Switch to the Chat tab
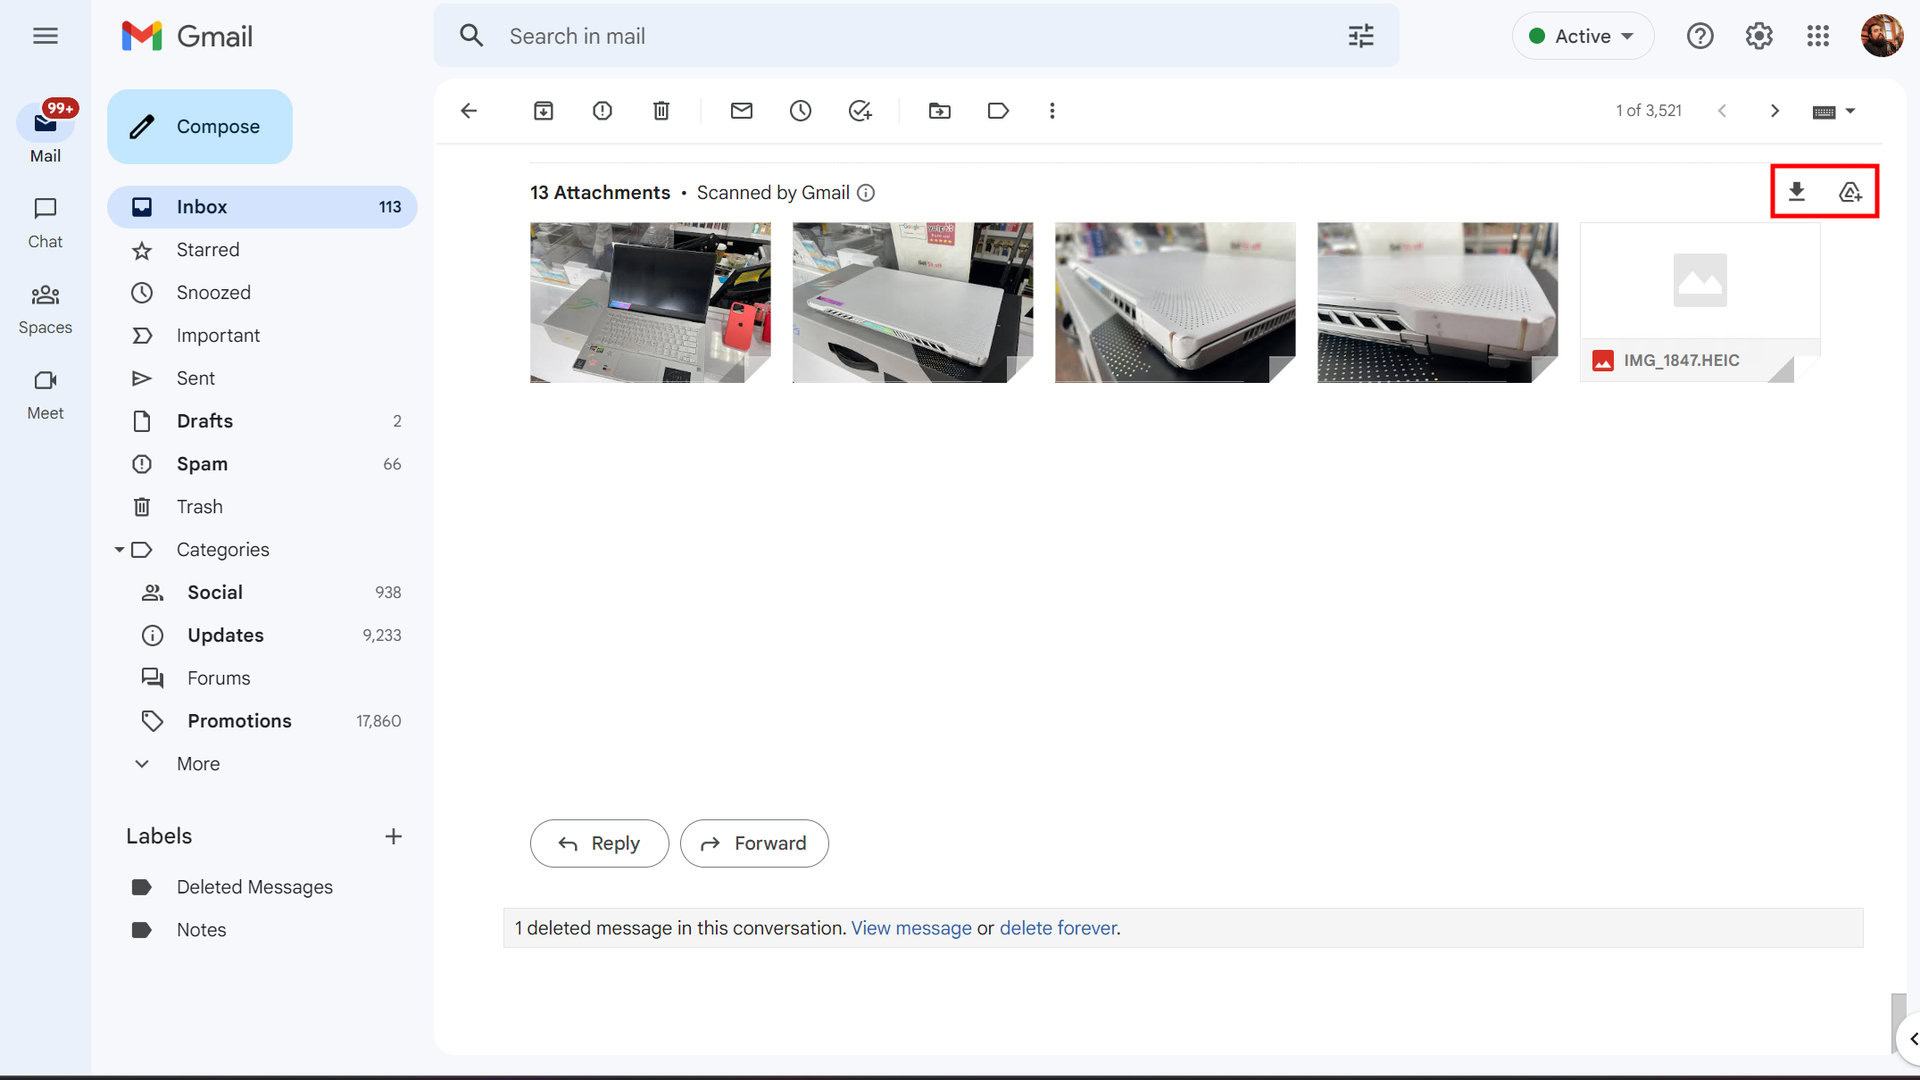 [45, 222]
